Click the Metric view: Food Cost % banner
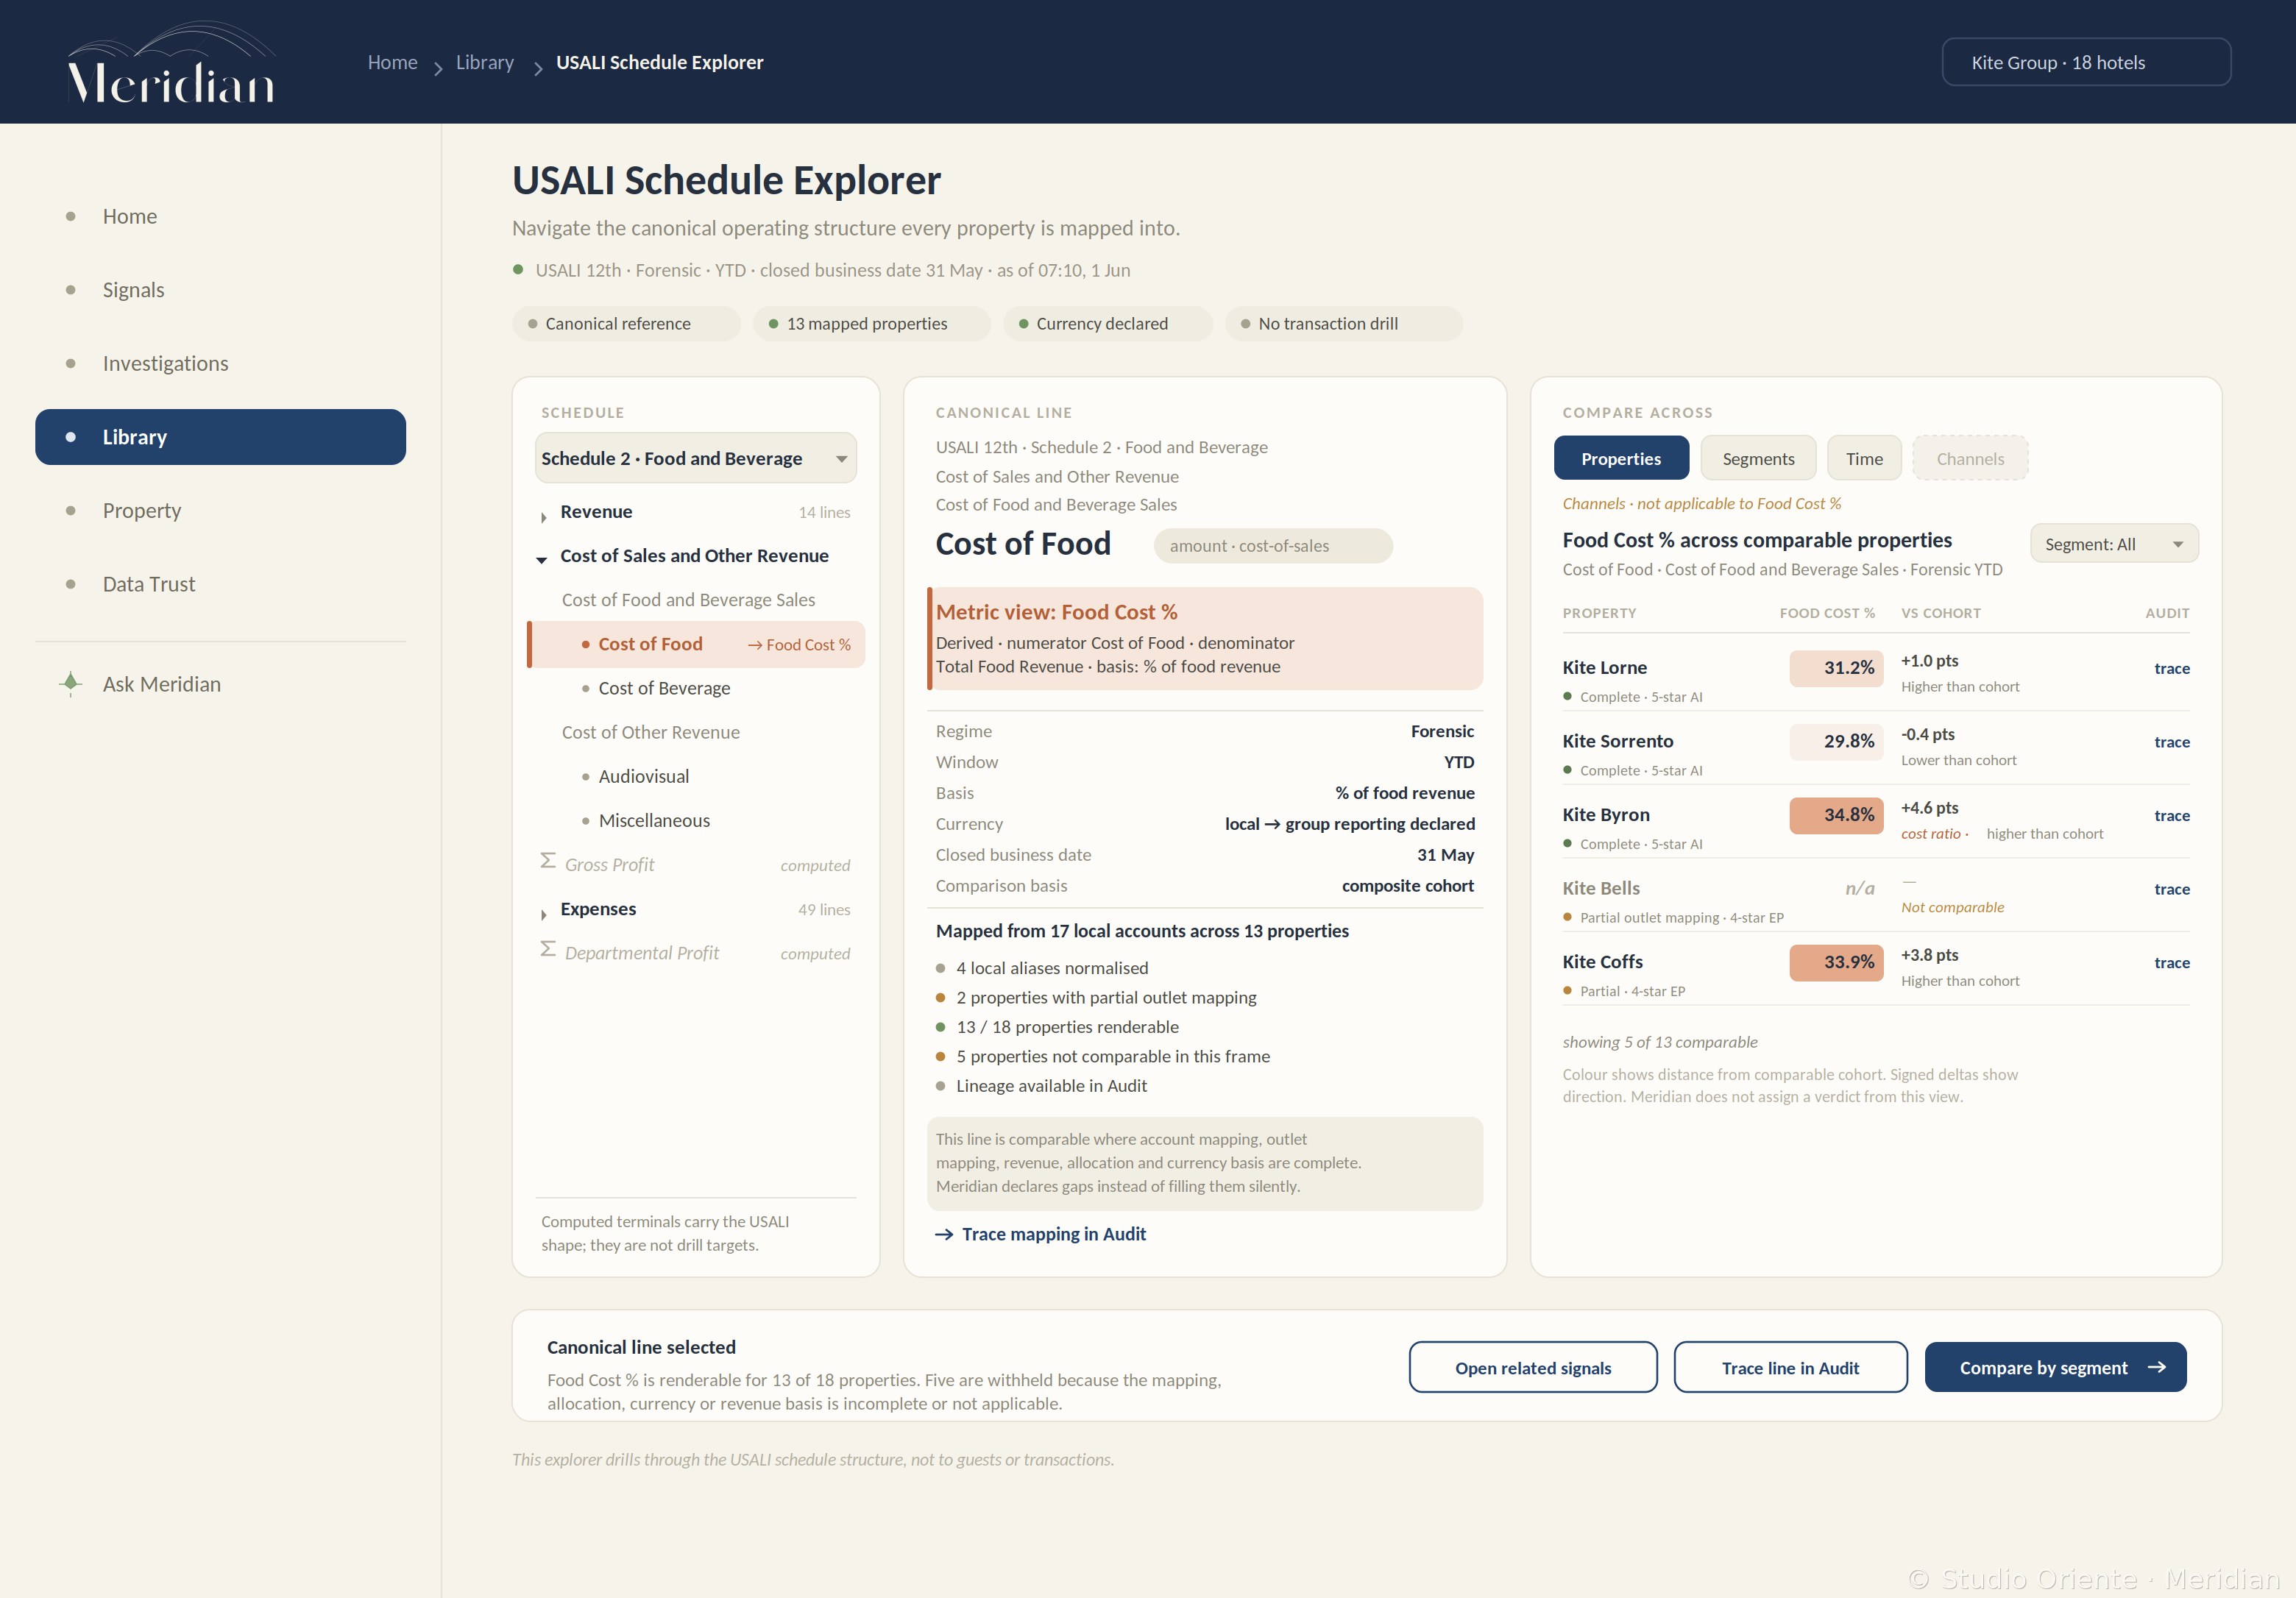This screenshot has width=2296, height=1598. pos(1205,639)
